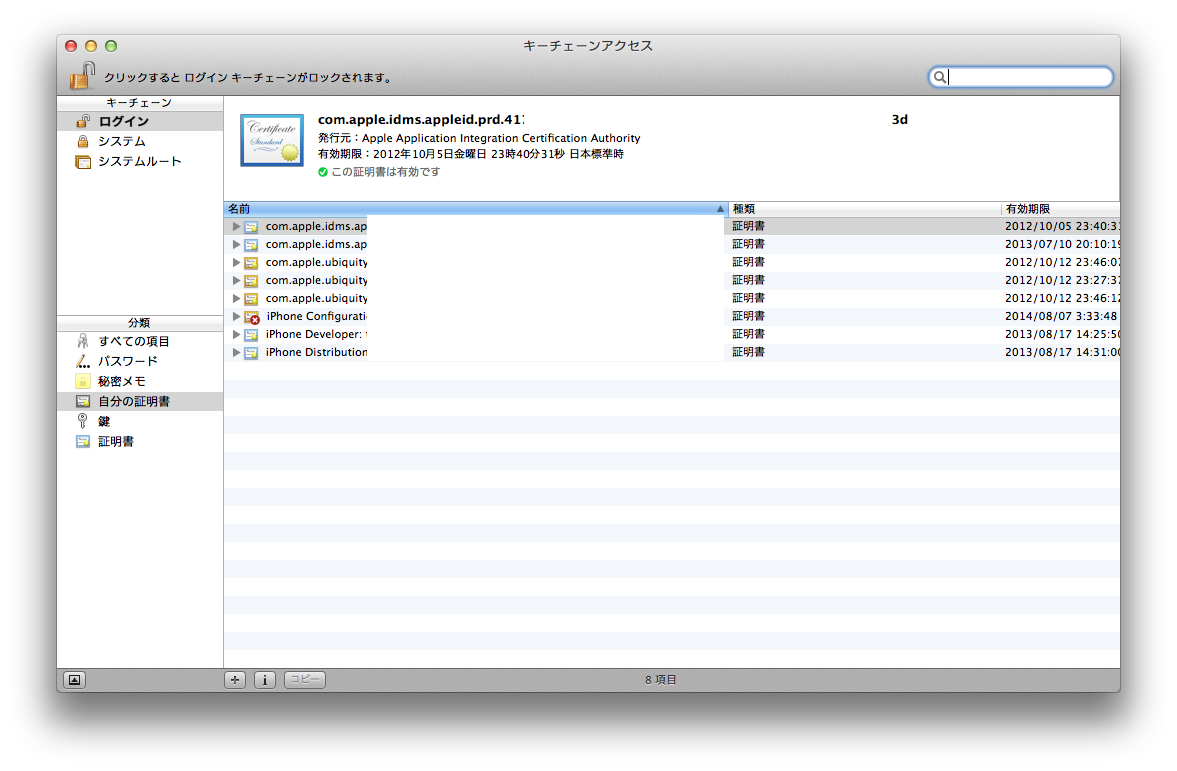Click the certificate icon beside 自分の証明書
The image size is (1177, 771).
click(83, 402)
